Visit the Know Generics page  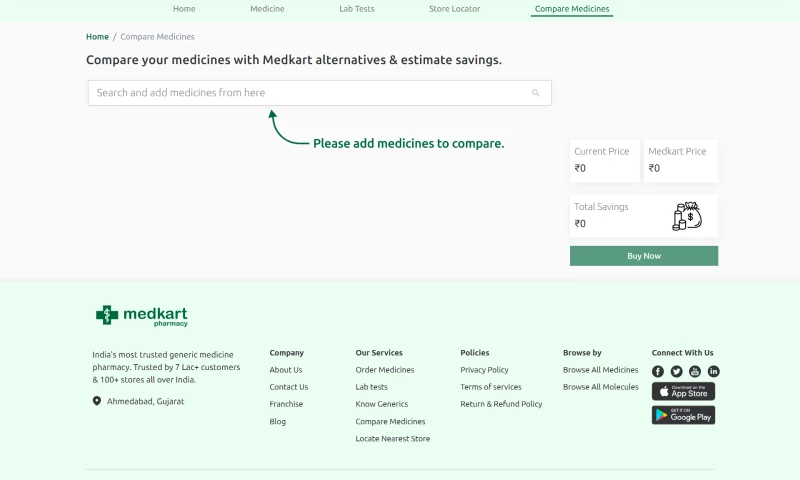pos(382,404)
